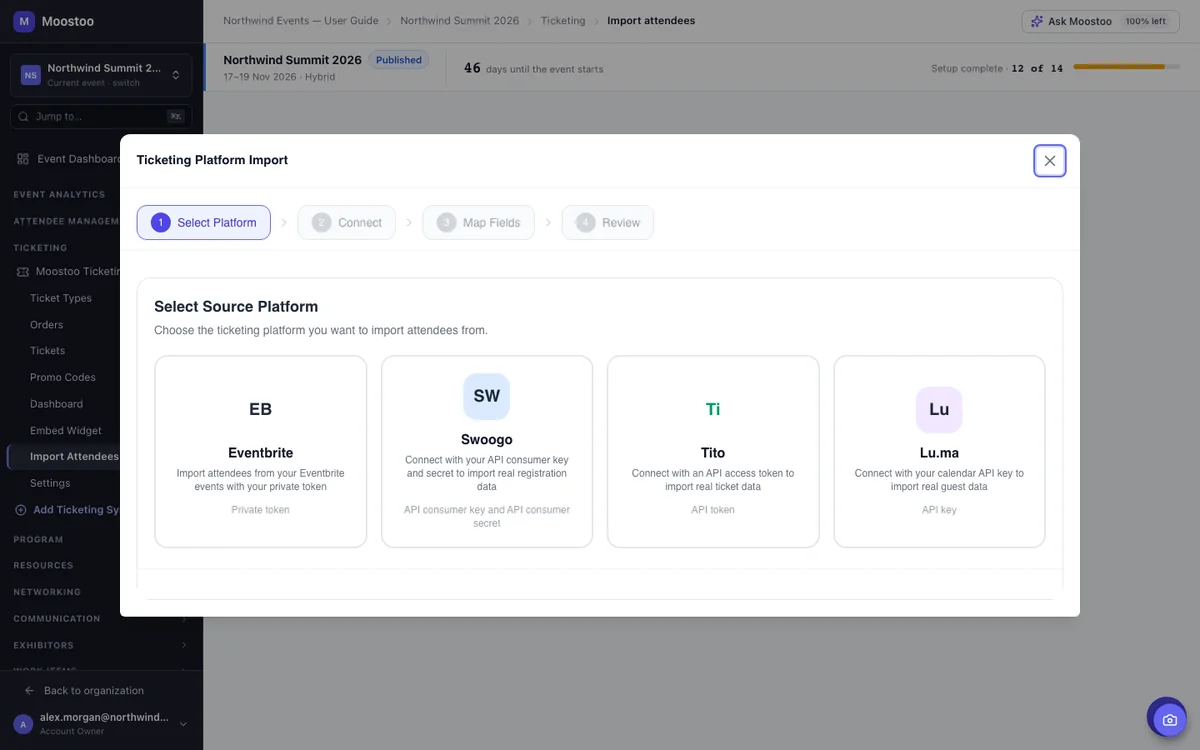This screenshot has height=750, width=1200.
Task: Click the Moostoo Ticketing ticket icon
Action: (23, 271)
